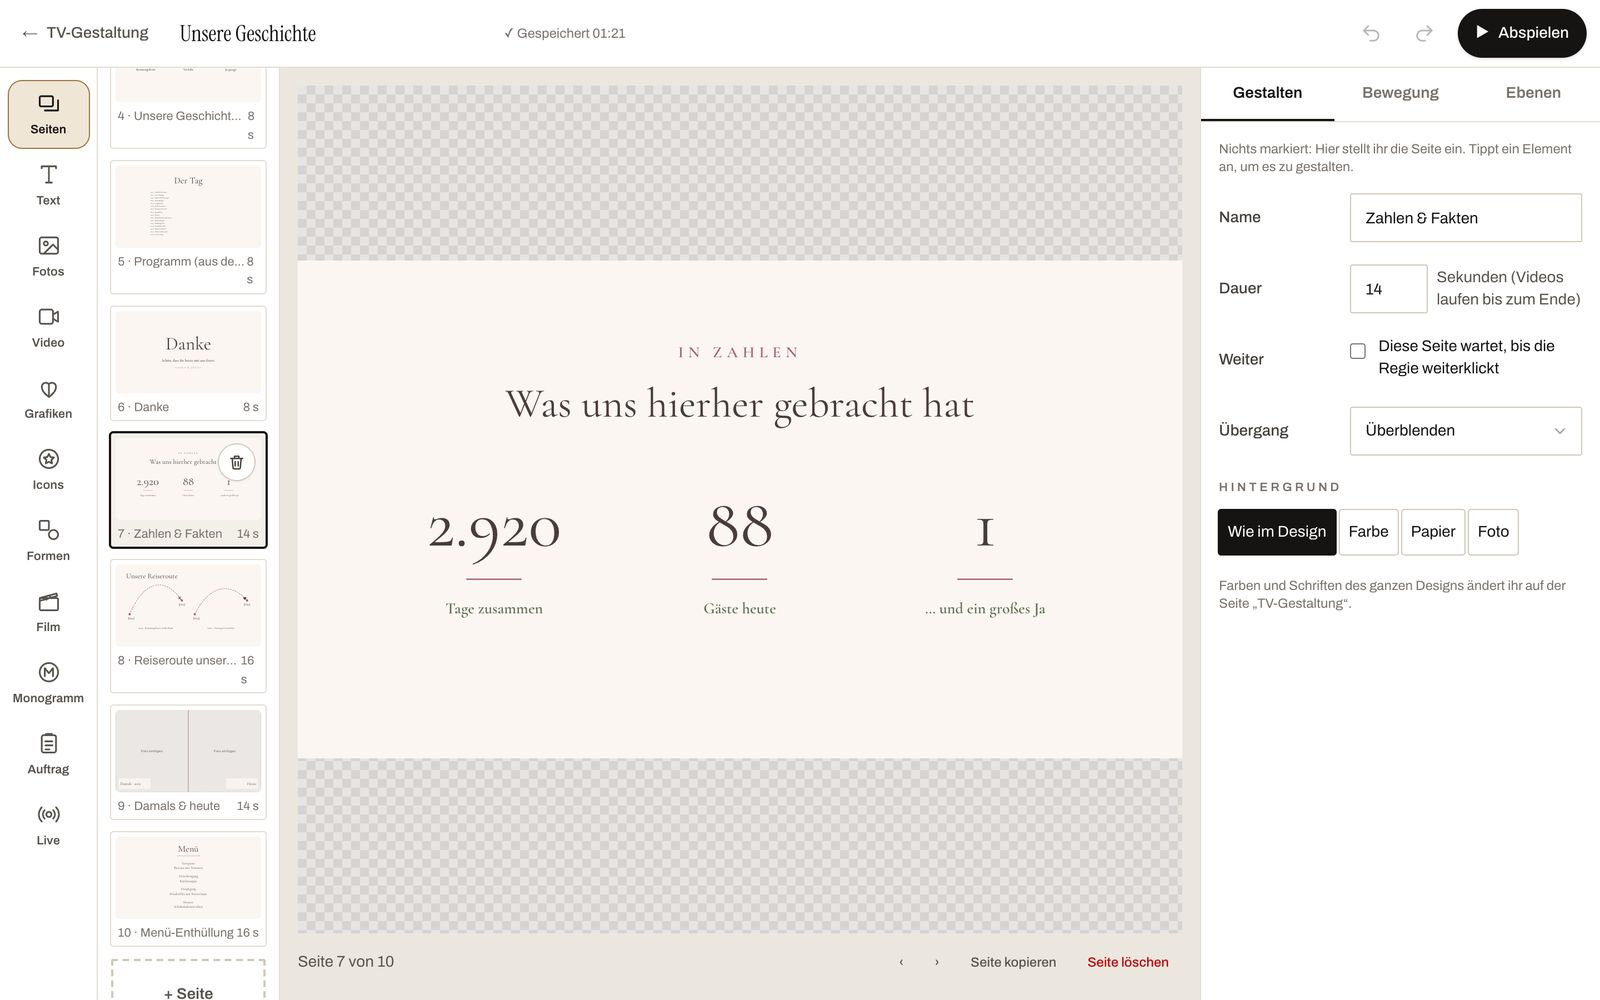This screenshot has height=1000, width=1600.
Task: Click the number '2.920' on canvas
Action: [494, 530]
